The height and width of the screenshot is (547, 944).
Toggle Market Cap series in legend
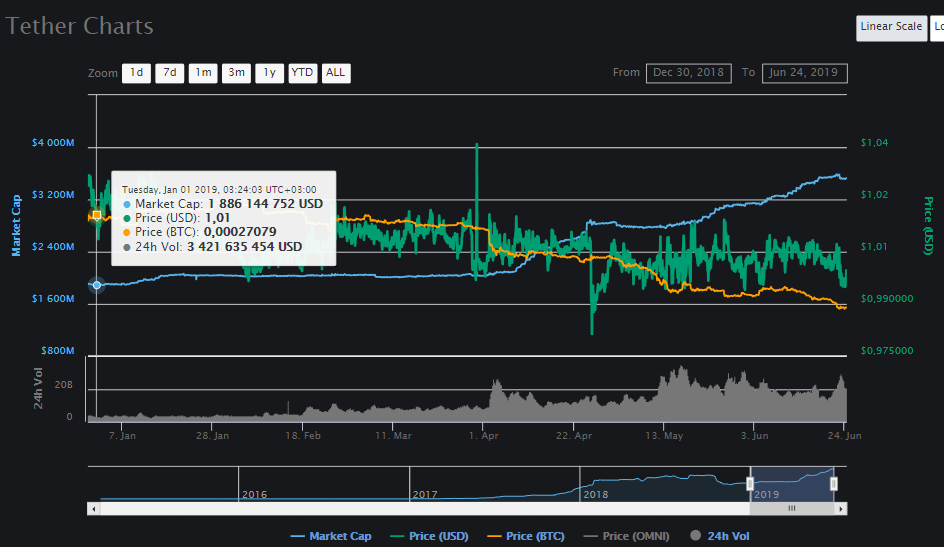pos(330,536)
